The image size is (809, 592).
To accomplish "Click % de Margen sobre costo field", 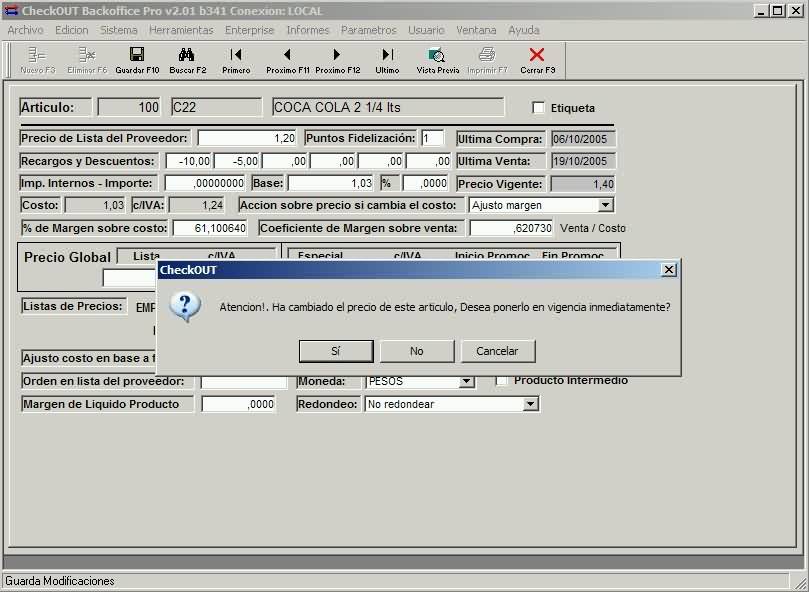I will [210, 228].
